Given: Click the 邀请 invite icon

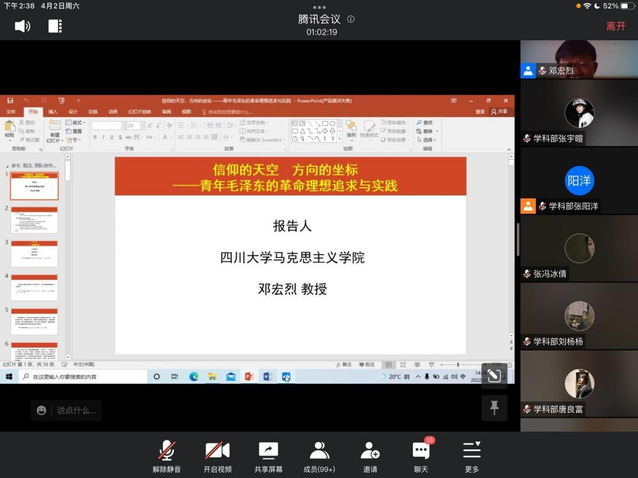Looking at the screenshot, I should tap(370, 455).
